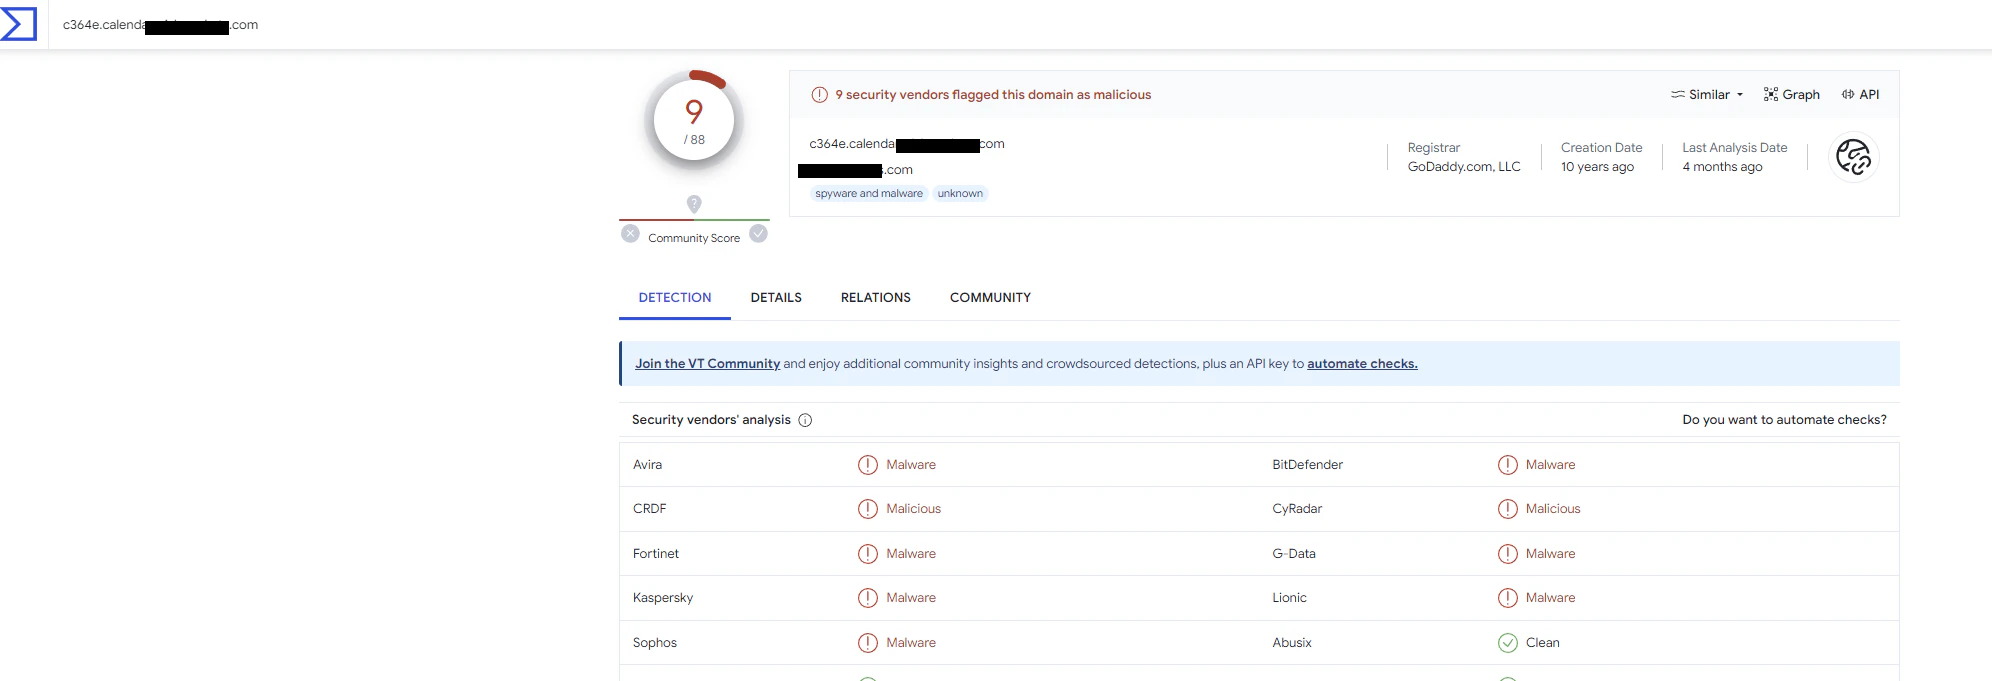The image size is (1992, 681).
Task: Click Abusix clean checkmark icon
Action: pos(1508,643)
